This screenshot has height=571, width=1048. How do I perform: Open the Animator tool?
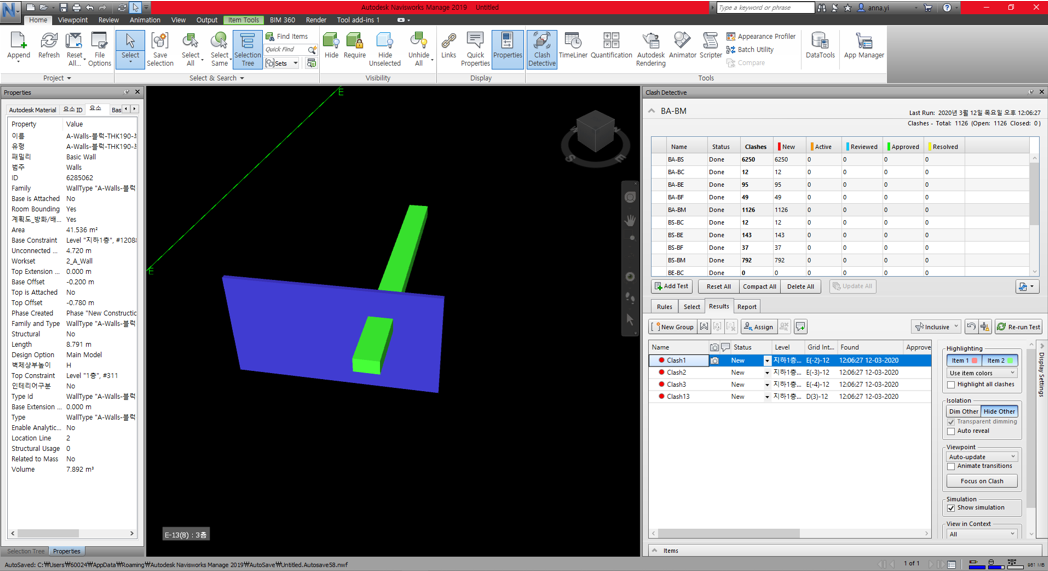pyautogui.click(x=682, y=45)
